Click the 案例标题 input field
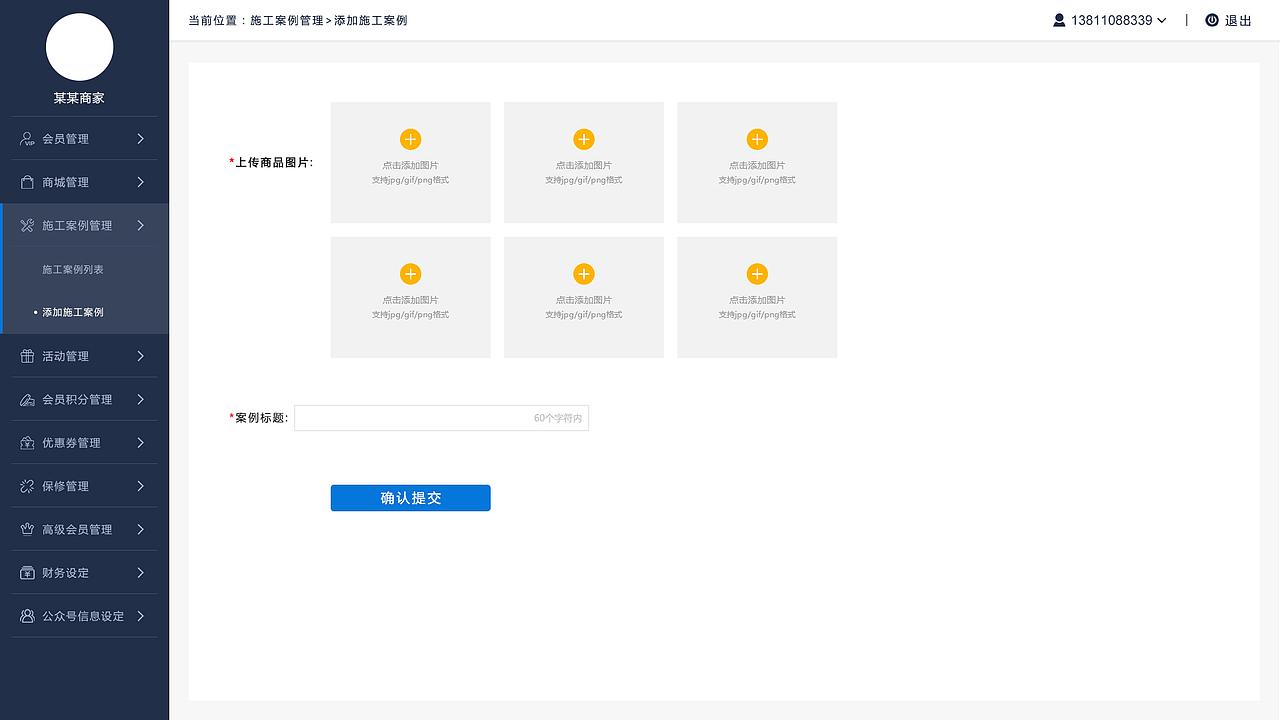The height and width of the screenshot is (720, 1280). tap(441, 418)
